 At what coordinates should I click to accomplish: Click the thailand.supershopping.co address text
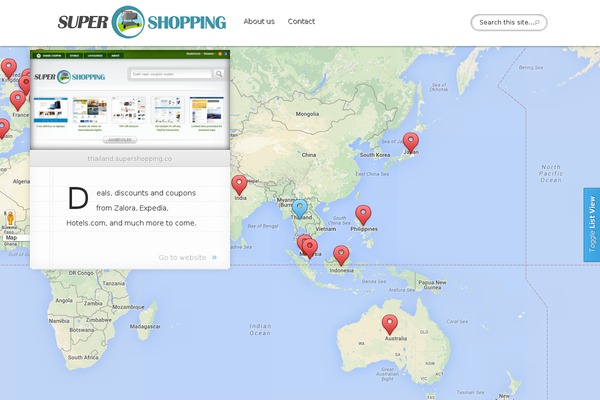coord(130,158)
